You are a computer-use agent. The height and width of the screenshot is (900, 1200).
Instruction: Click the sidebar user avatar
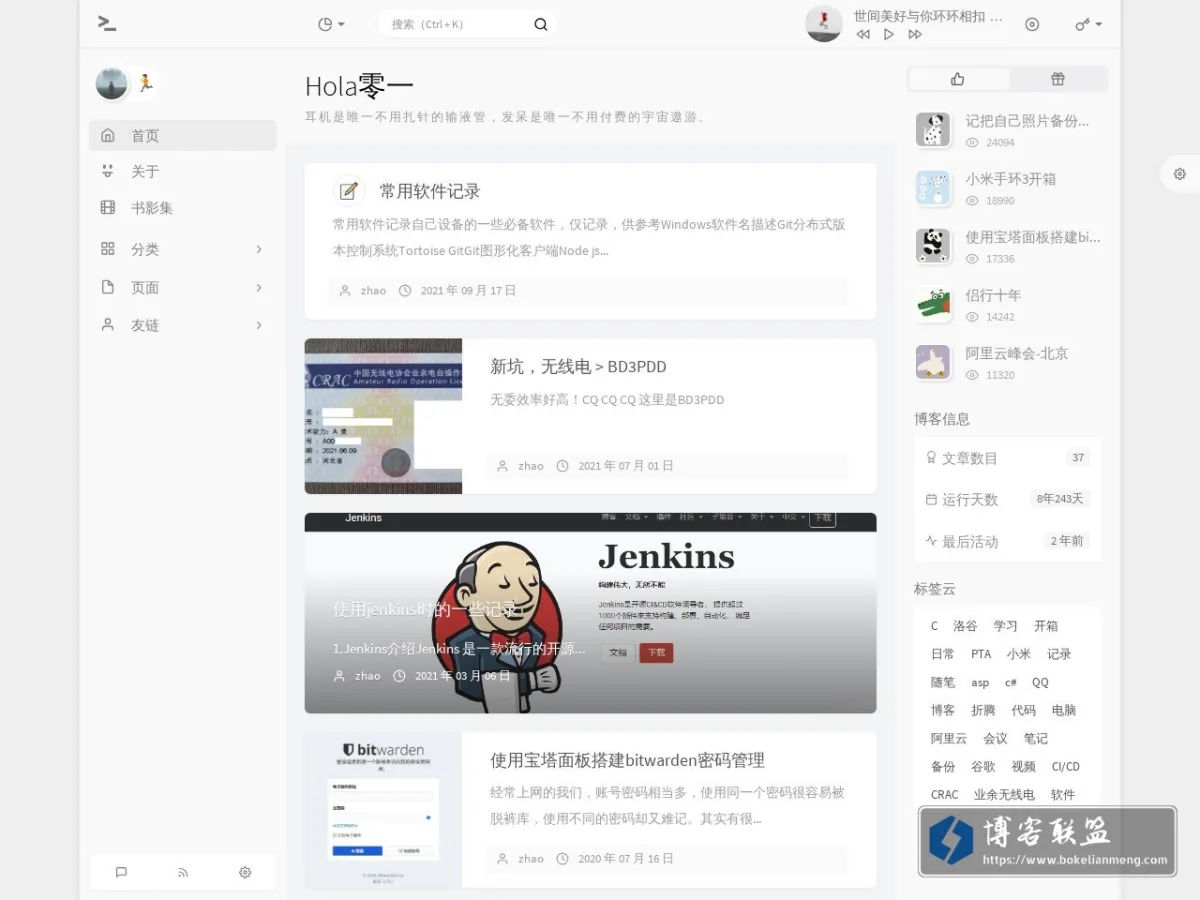pos(112,84)
